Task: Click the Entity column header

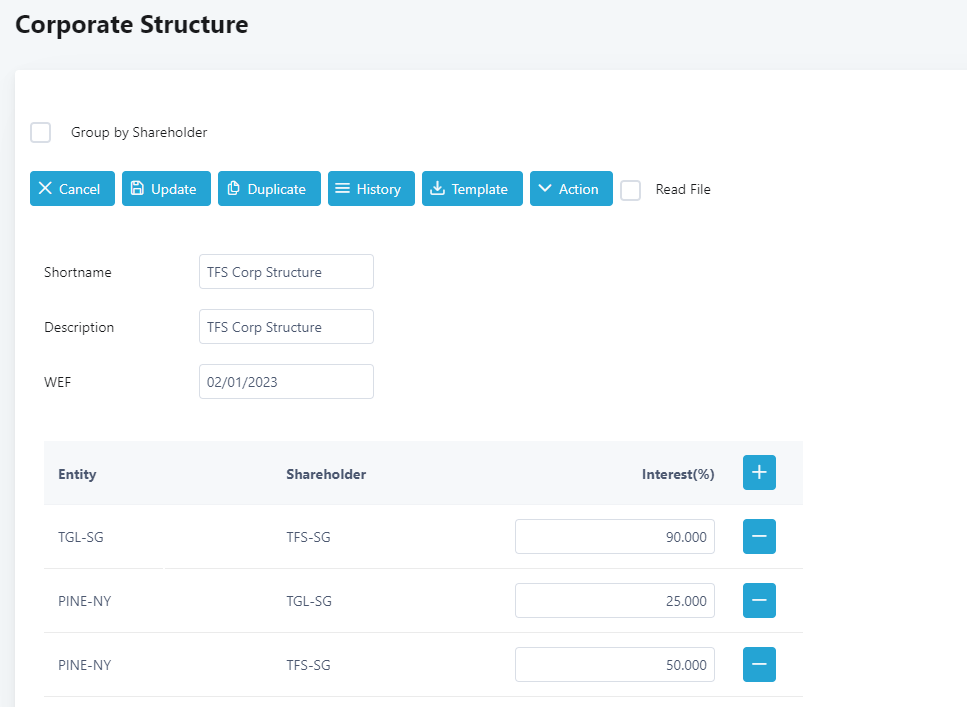Action: pos(77,474)
